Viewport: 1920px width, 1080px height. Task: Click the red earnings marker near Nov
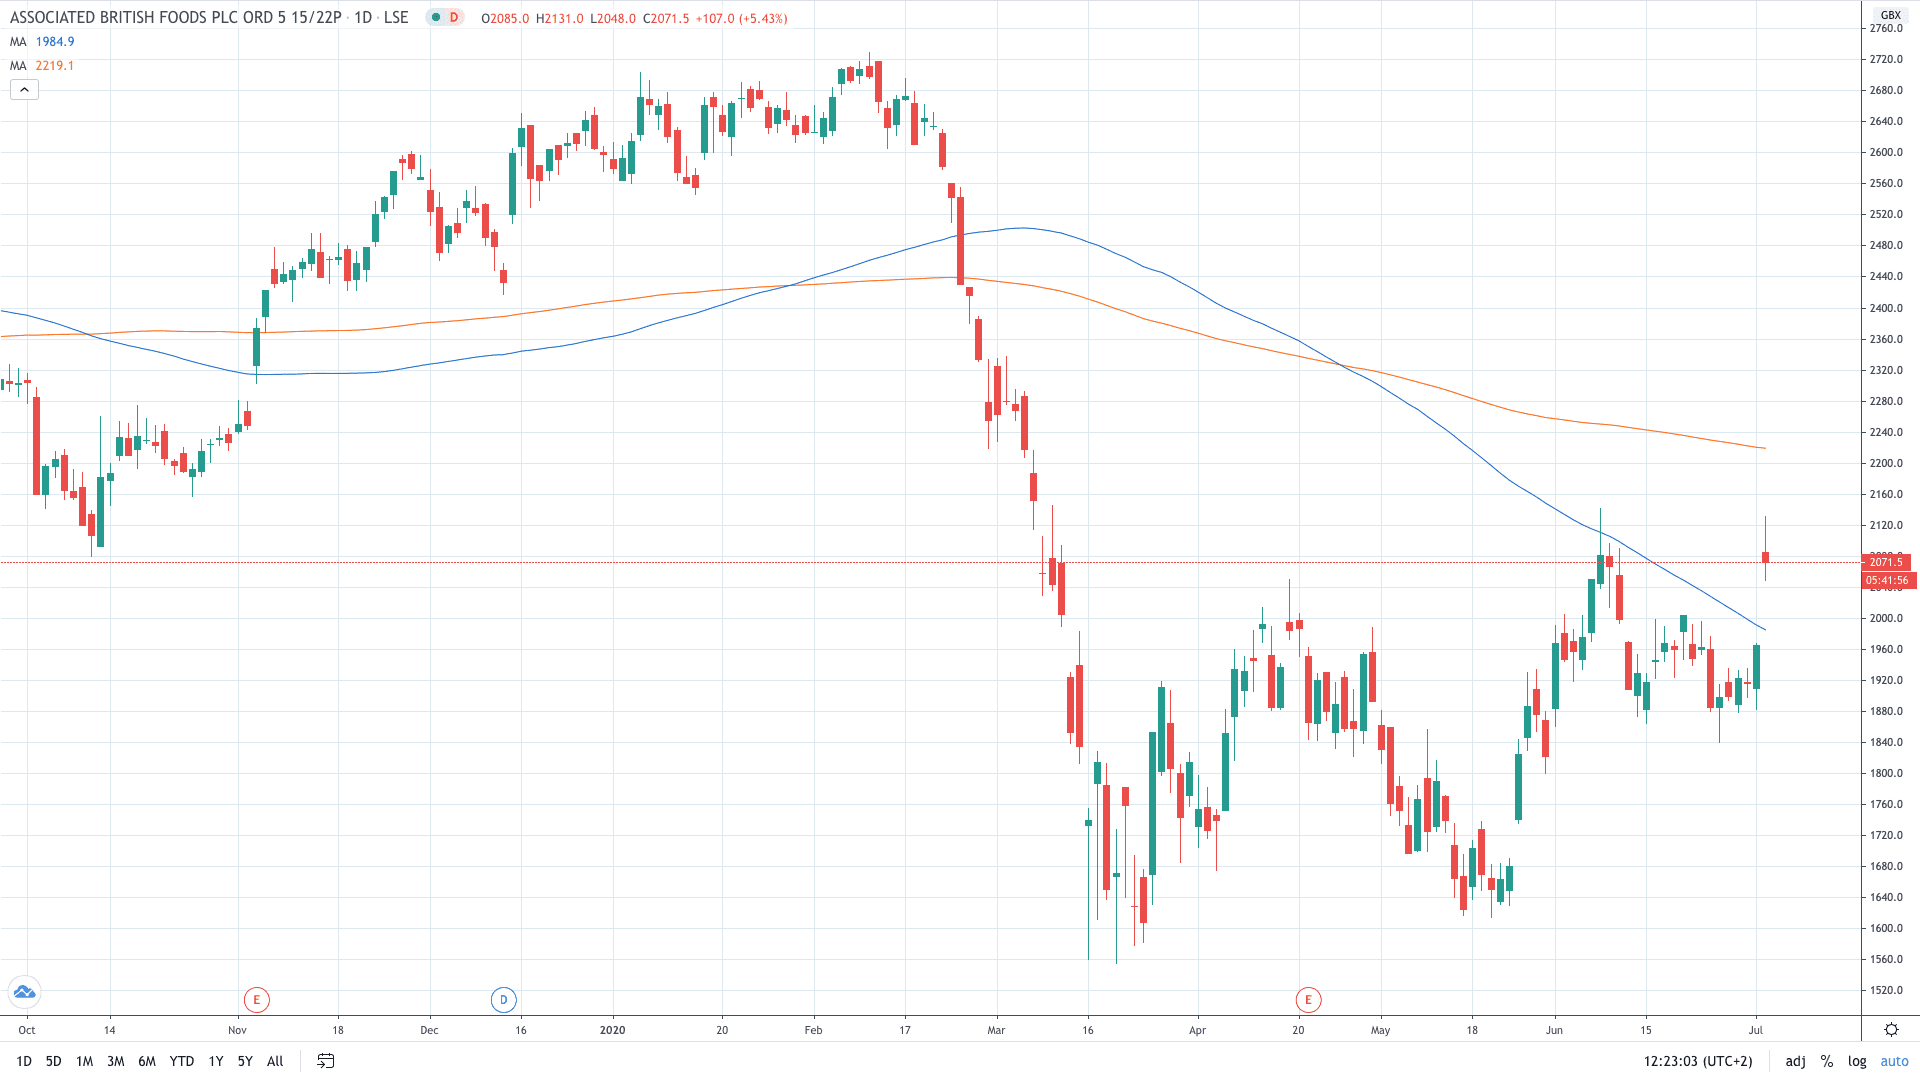pos(257,999)
